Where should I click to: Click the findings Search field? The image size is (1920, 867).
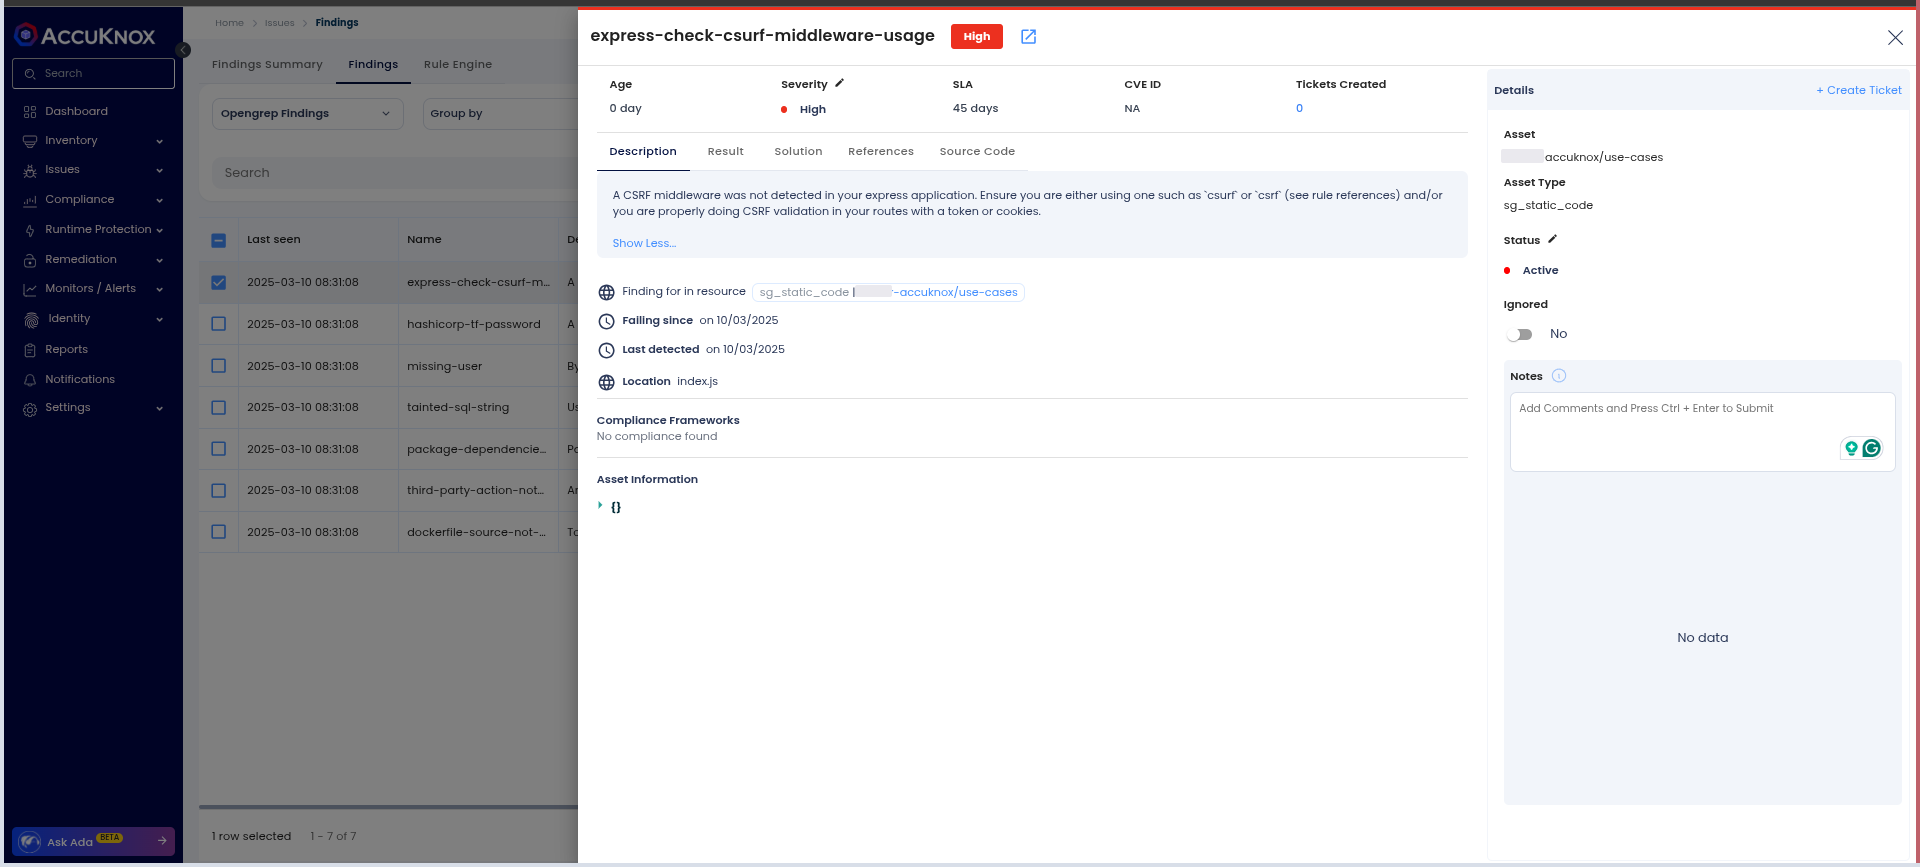coord(395,172)
